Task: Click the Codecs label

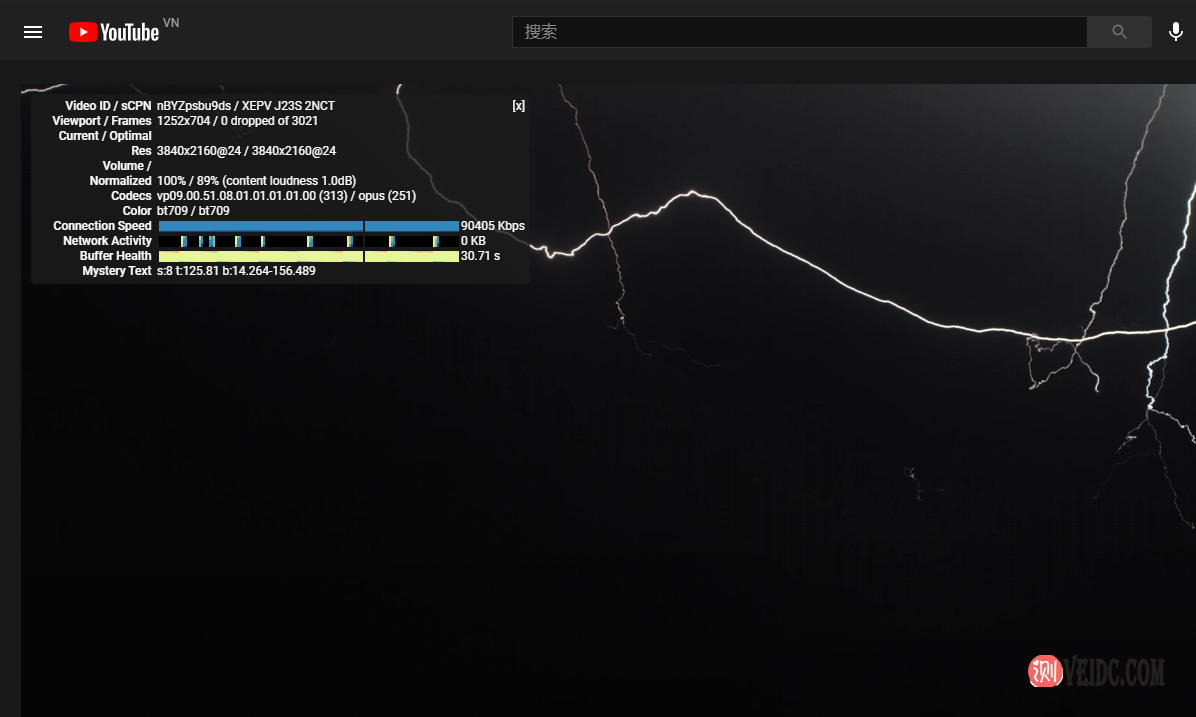Action: 131,196
